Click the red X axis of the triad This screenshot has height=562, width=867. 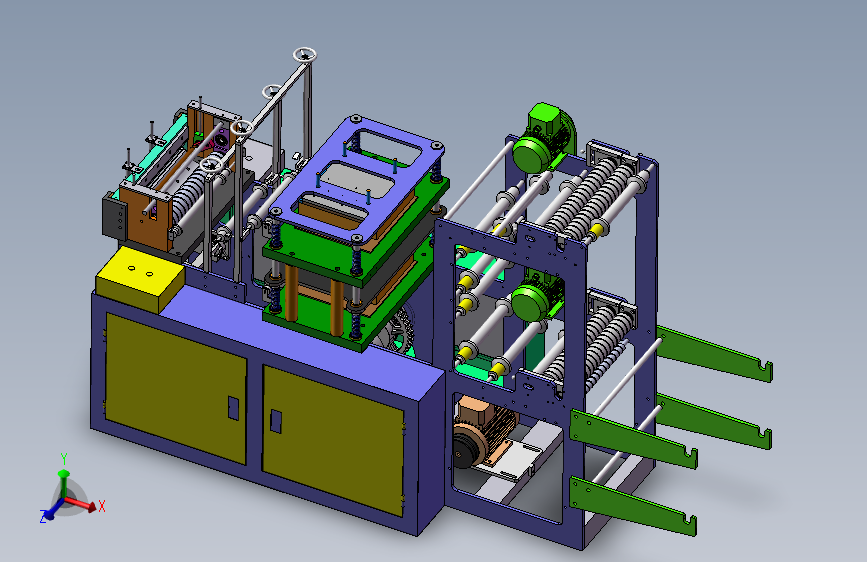(82, 504)
